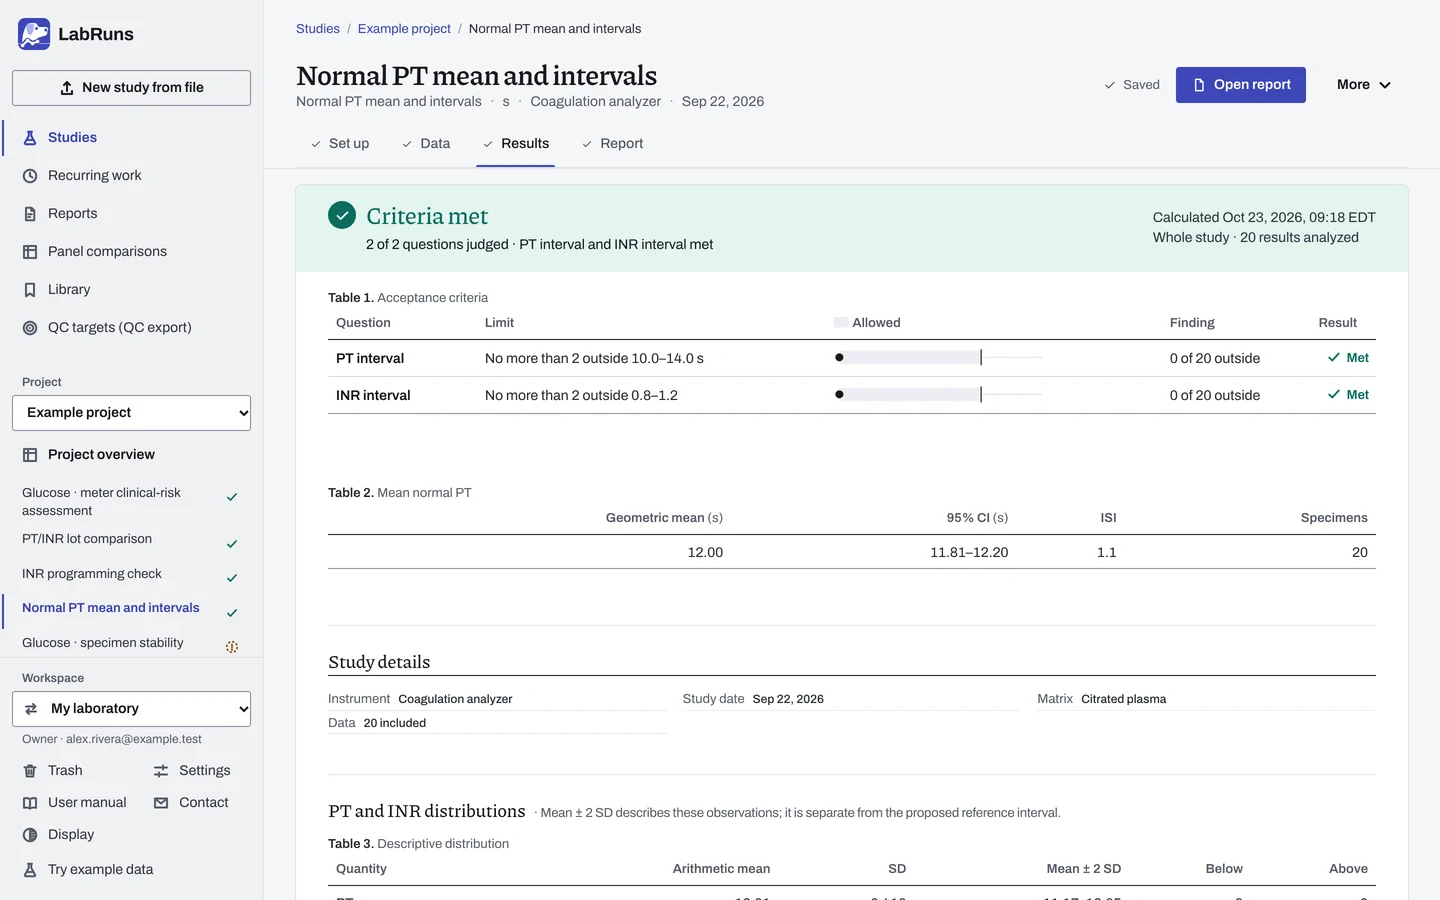Click the Settings sliders icon
The image size is (1440, 900).
click(161, 771)
